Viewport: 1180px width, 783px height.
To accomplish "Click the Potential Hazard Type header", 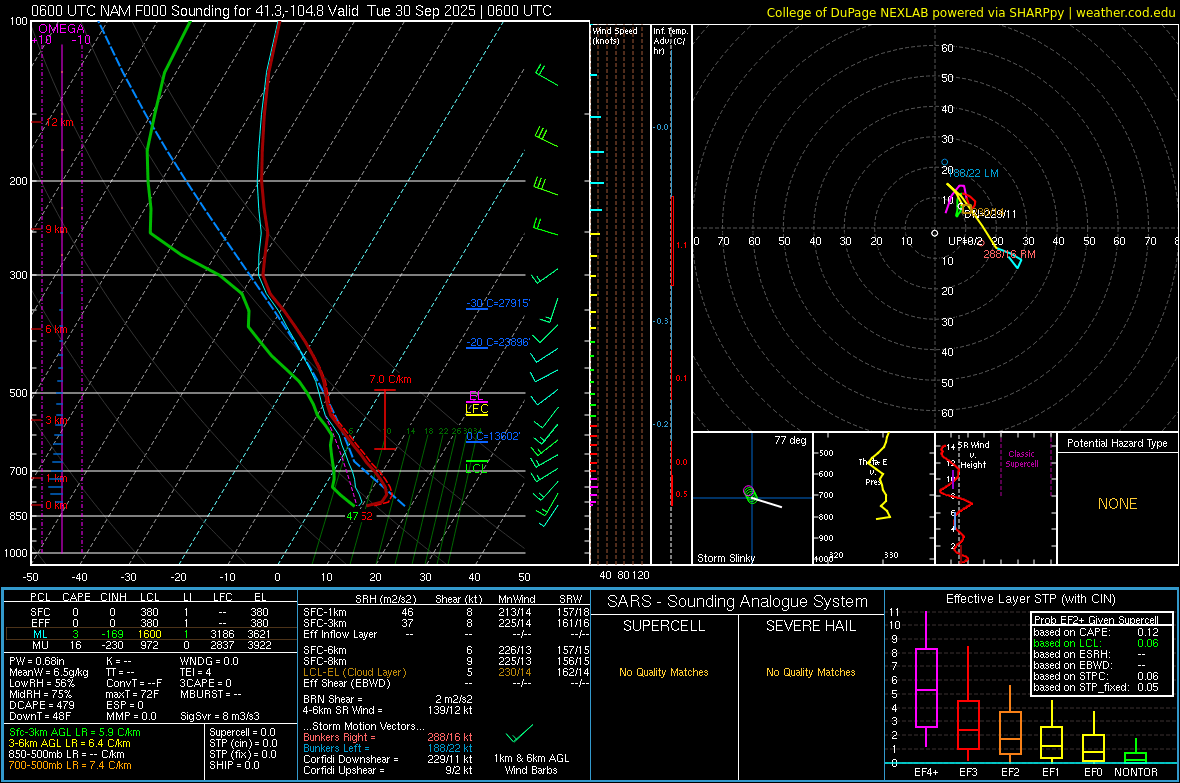I will (1118, 443).
